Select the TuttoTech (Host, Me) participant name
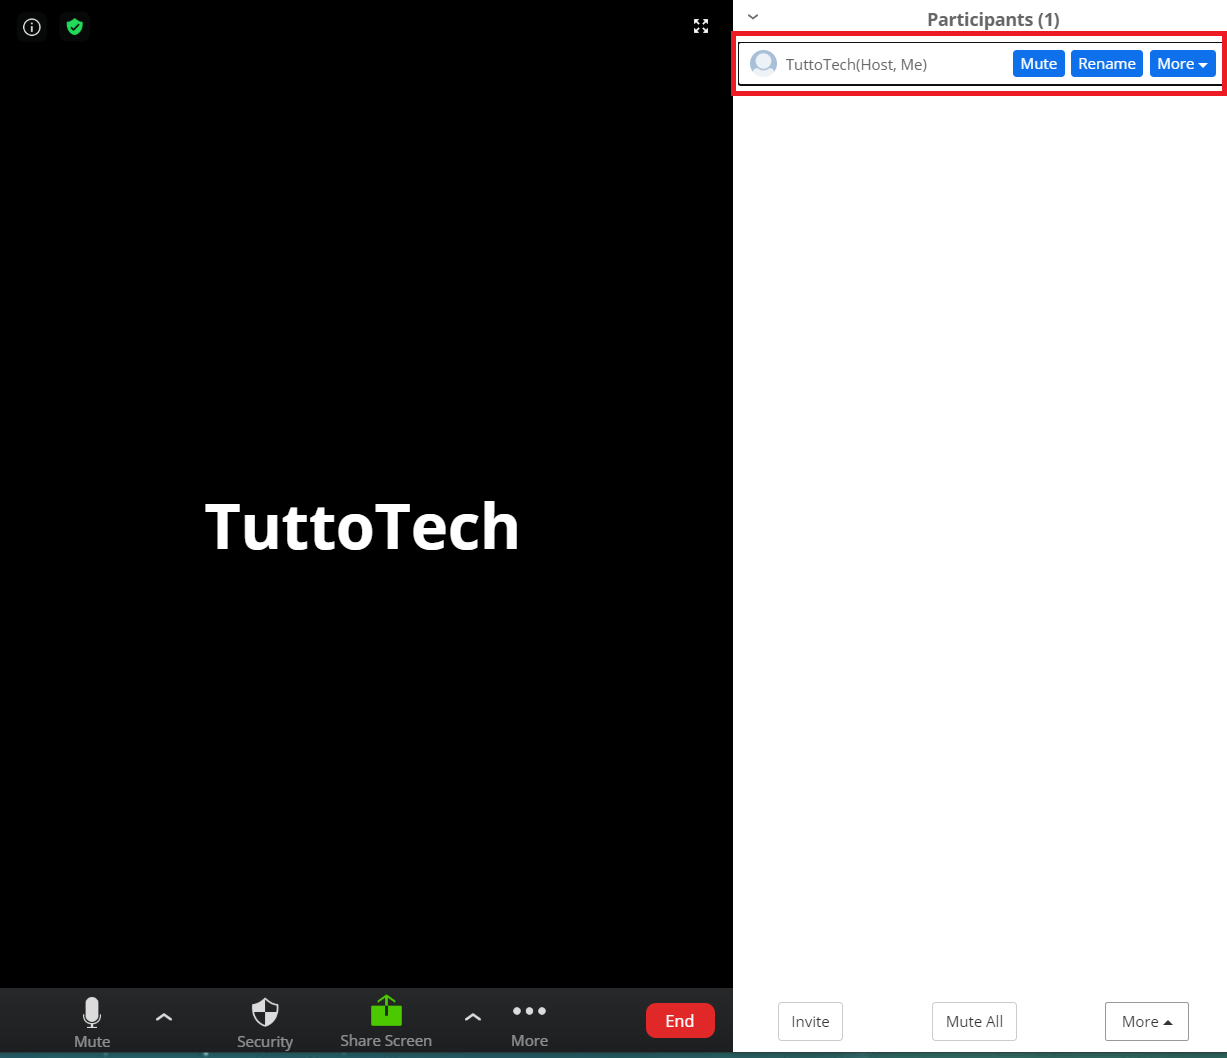Image resolution: width=1227 pixels, height=1058 pixels. click(856, 65)
